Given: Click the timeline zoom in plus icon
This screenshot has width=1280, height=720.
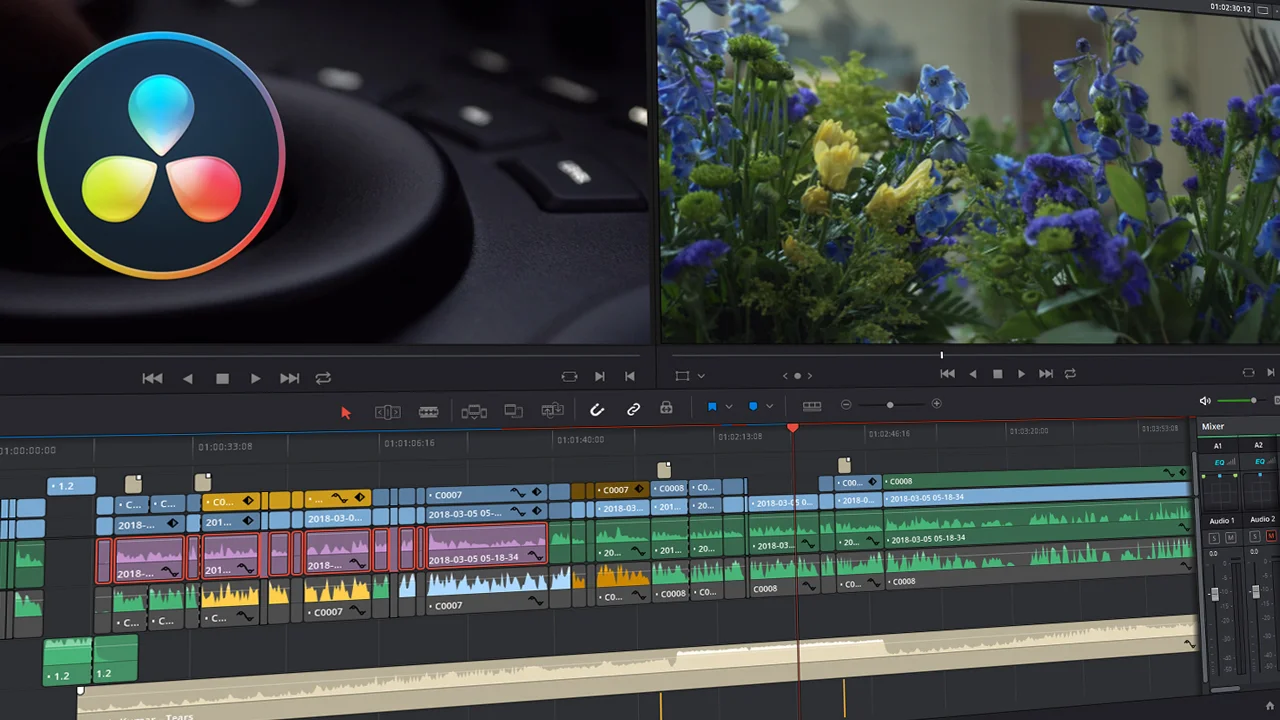Looking at the screenshot, I should 936,404.
